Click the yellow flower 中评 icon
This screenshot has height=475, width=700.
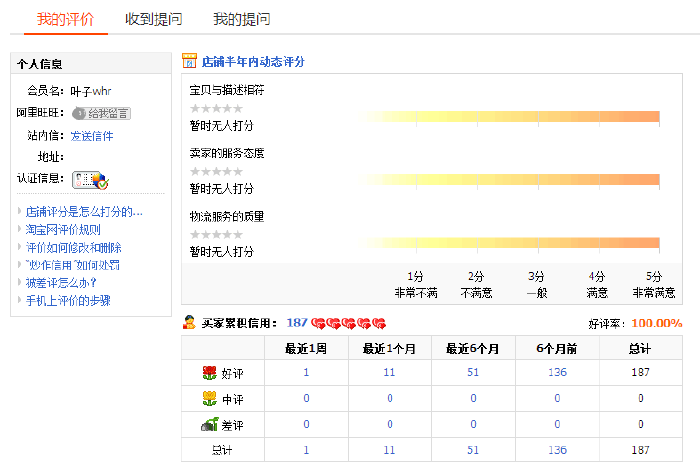click(x=209, y=398)
